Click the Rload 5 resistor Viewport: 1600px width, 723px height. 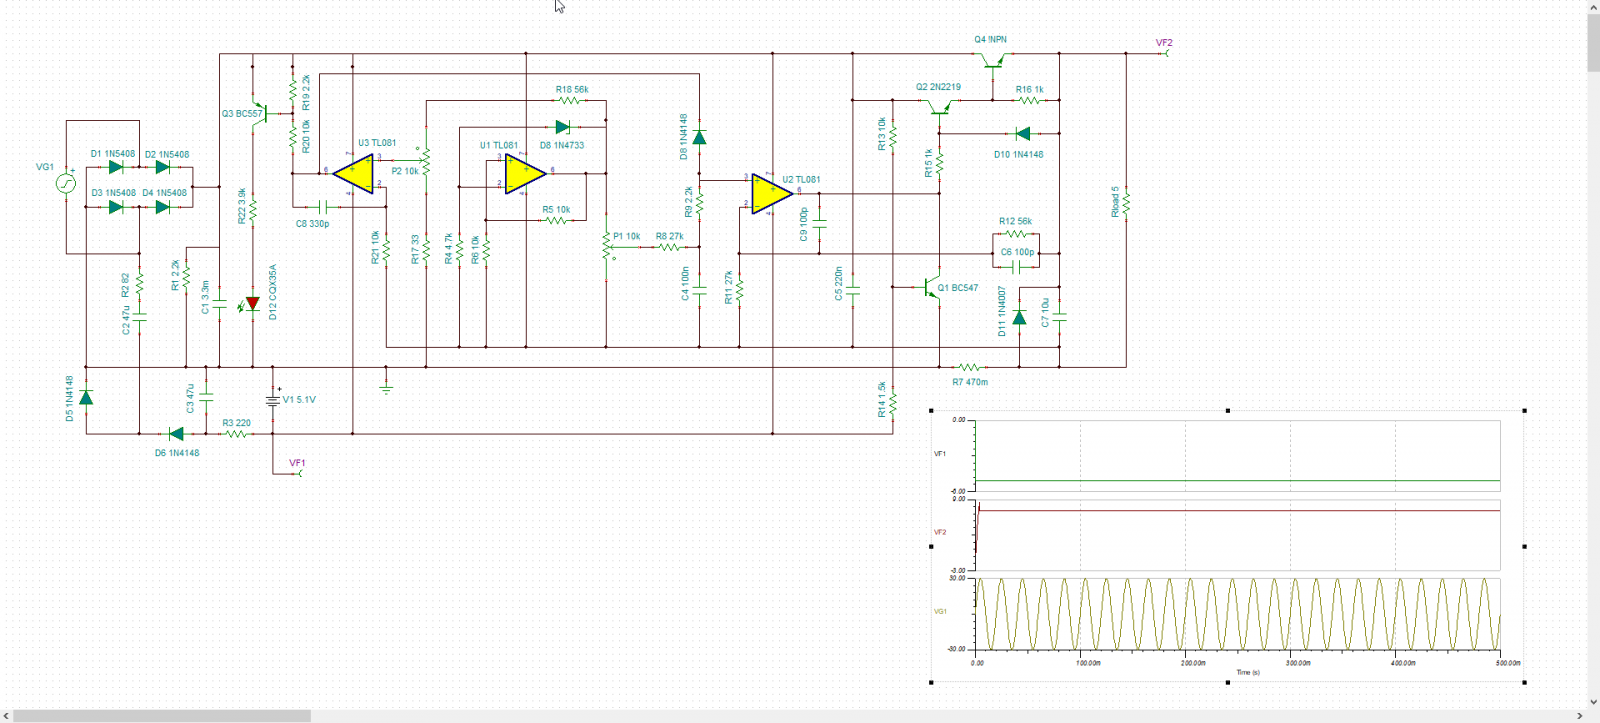(1126, 203)
